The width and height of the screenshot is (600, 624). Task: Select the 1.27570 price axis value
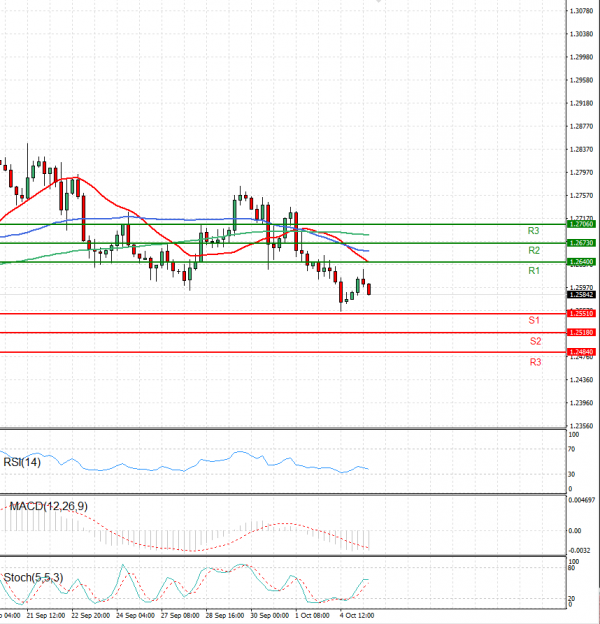coord(581,195)
